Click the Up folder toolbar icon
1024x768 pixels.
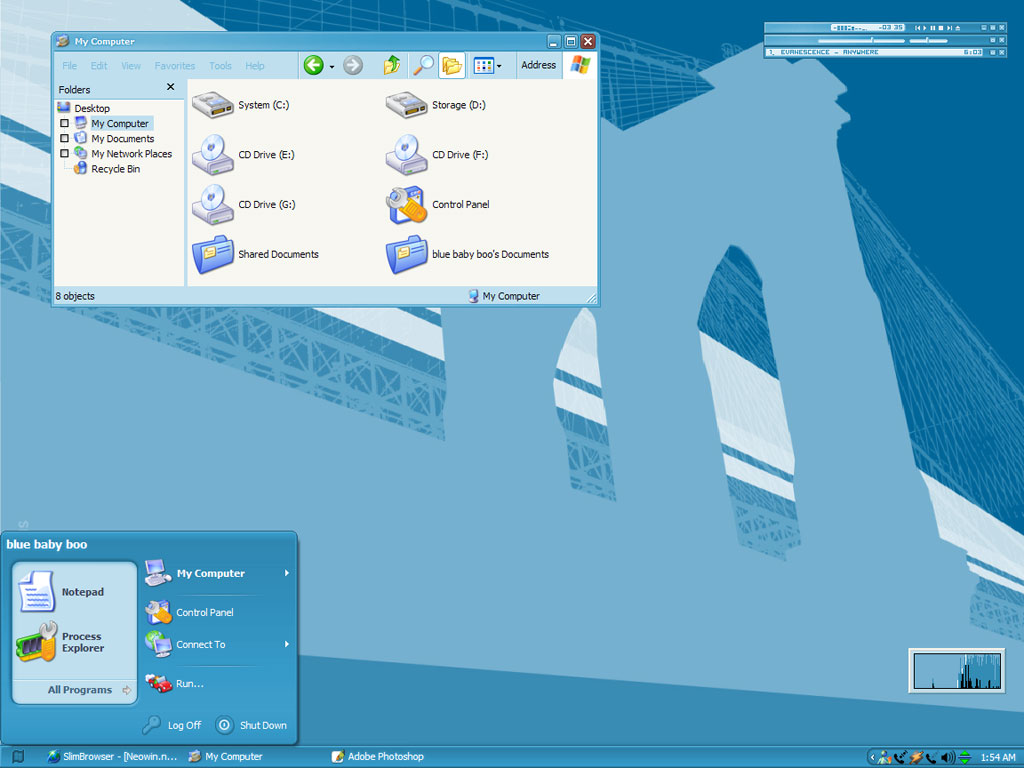pos(392,66)
